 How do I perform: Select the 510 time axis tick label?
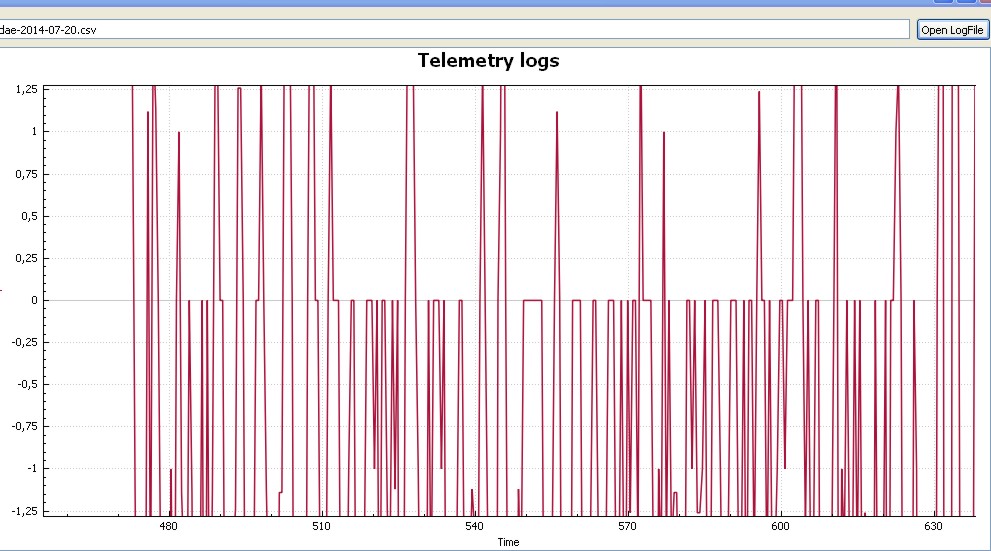click(321, 526)
